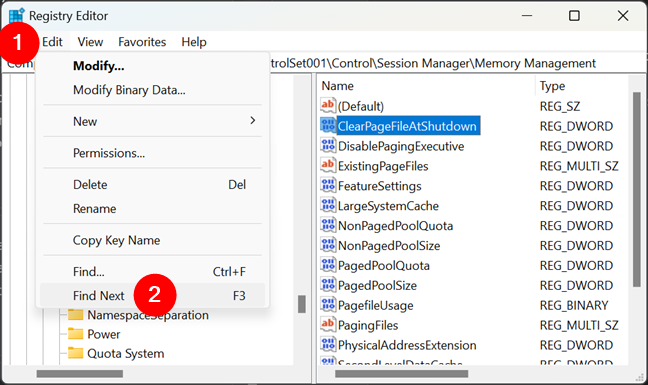Open the View menu

click(x=90, y=42)
